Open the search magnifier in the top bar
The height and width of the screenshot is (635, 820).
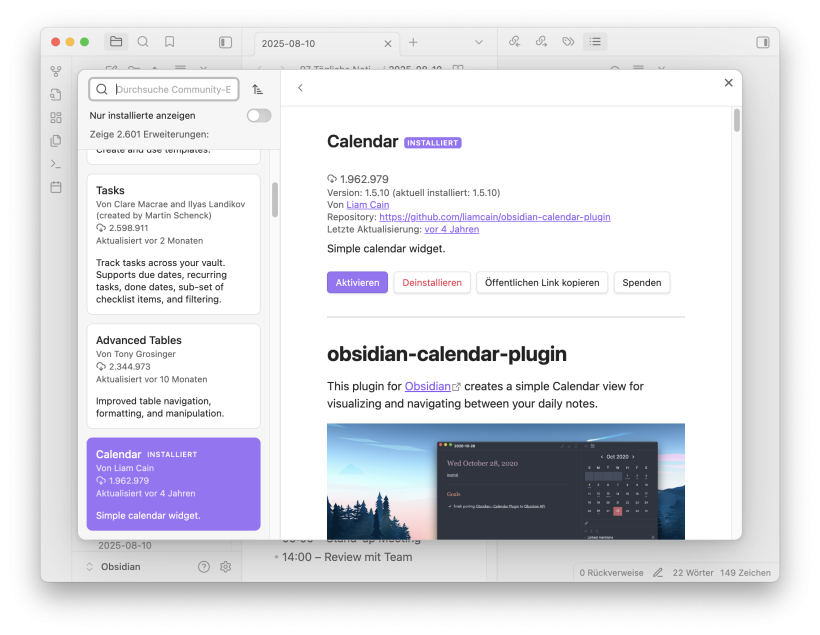tap(143, 41)
